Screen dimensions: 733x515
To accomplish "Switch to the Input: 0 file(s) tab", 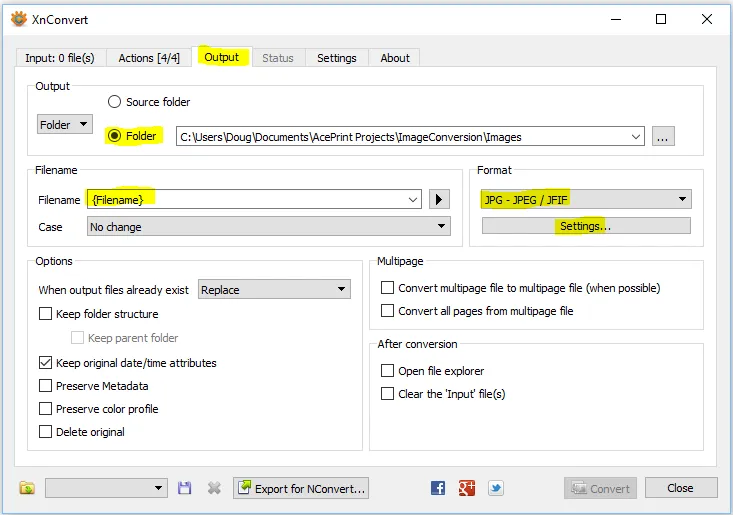I will point(60,58).
